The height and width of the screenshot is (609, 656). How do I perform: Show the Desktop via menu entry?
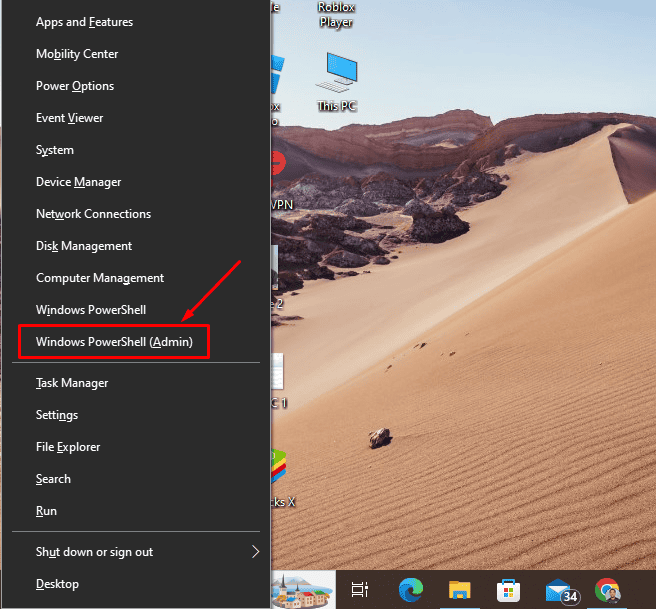(136, 584)
